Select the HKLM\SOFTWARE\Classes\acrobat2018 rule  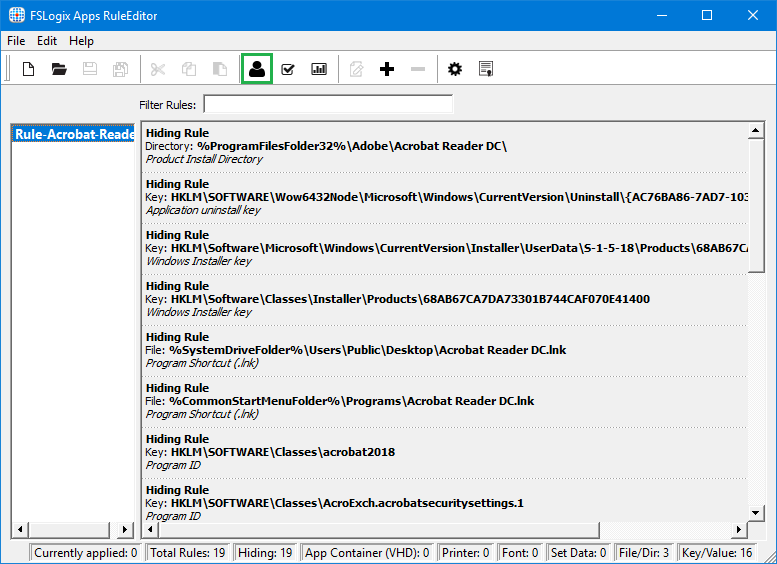click(444, 452)
